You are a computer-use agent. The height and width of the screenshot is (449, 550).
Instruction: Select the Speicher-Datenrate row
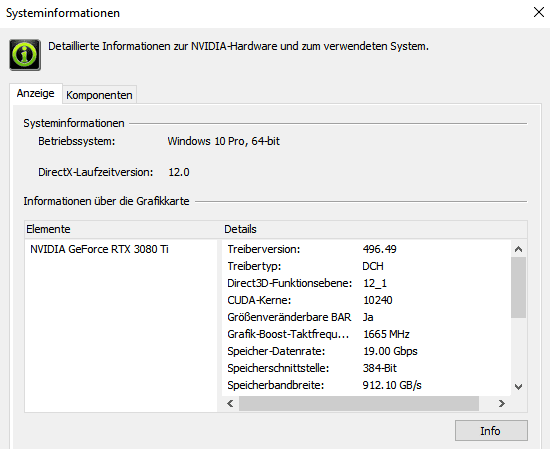pos(367,351)
